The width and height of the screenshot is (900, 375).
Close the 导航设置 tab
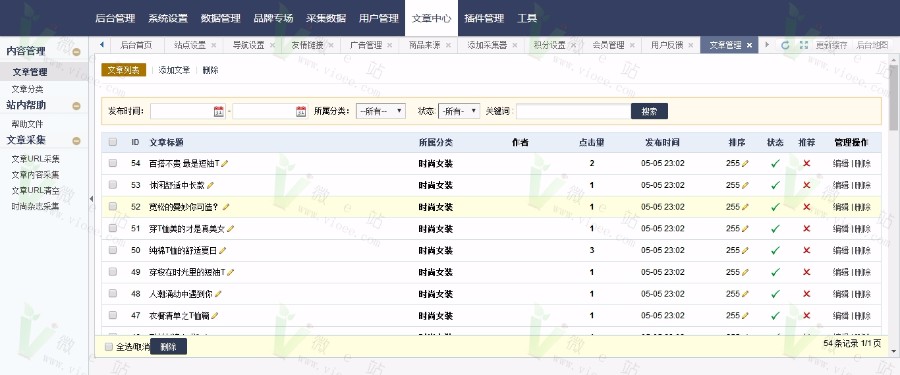272,45
